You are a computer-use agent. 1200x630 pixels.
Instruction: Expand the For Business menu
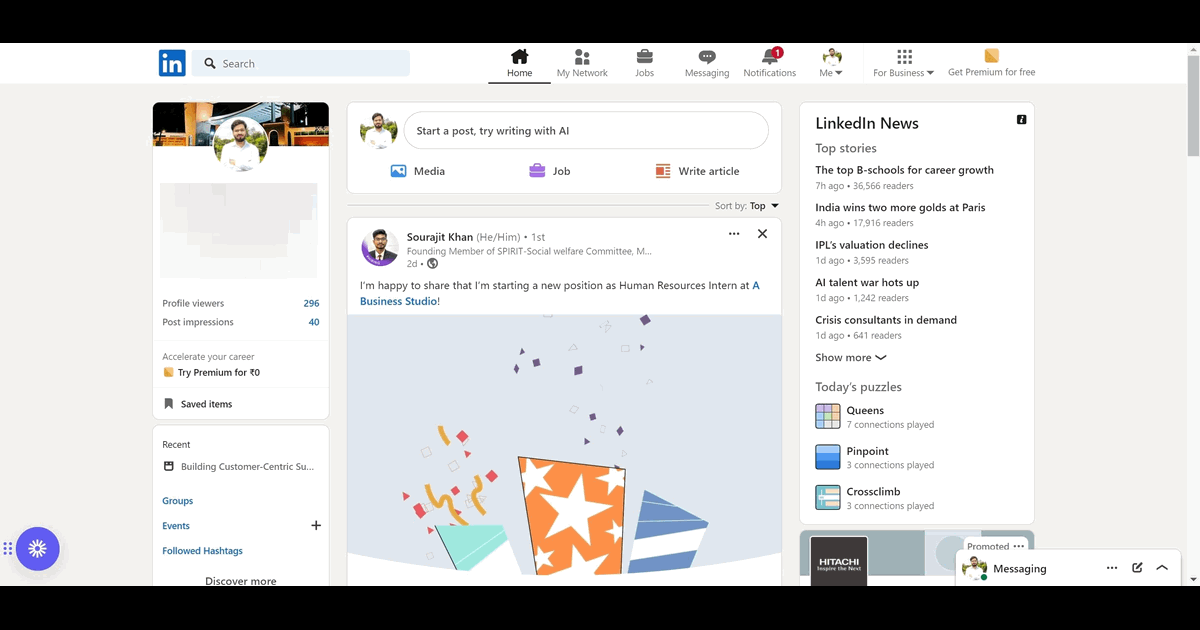coord(904,63)
